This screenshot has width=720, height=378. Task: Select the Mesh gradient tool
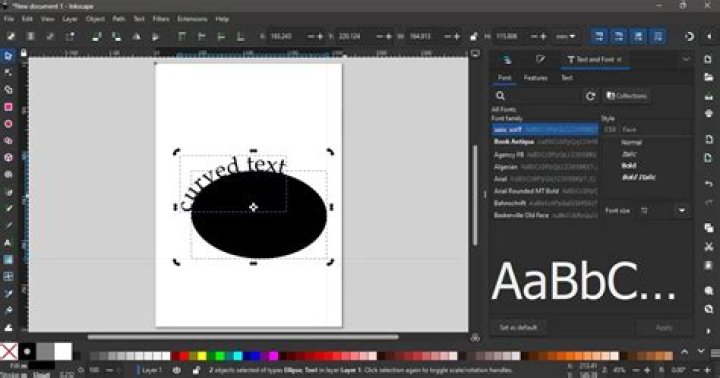pyautogui.click(x=8, y=276)
